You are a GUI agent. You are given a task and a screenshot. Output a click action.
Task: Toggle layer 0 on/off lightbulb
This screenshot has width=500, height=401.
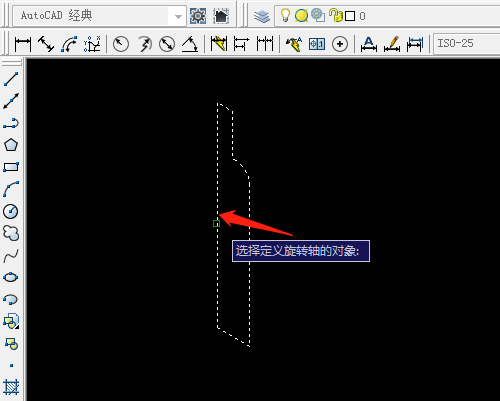click(285, 15)
